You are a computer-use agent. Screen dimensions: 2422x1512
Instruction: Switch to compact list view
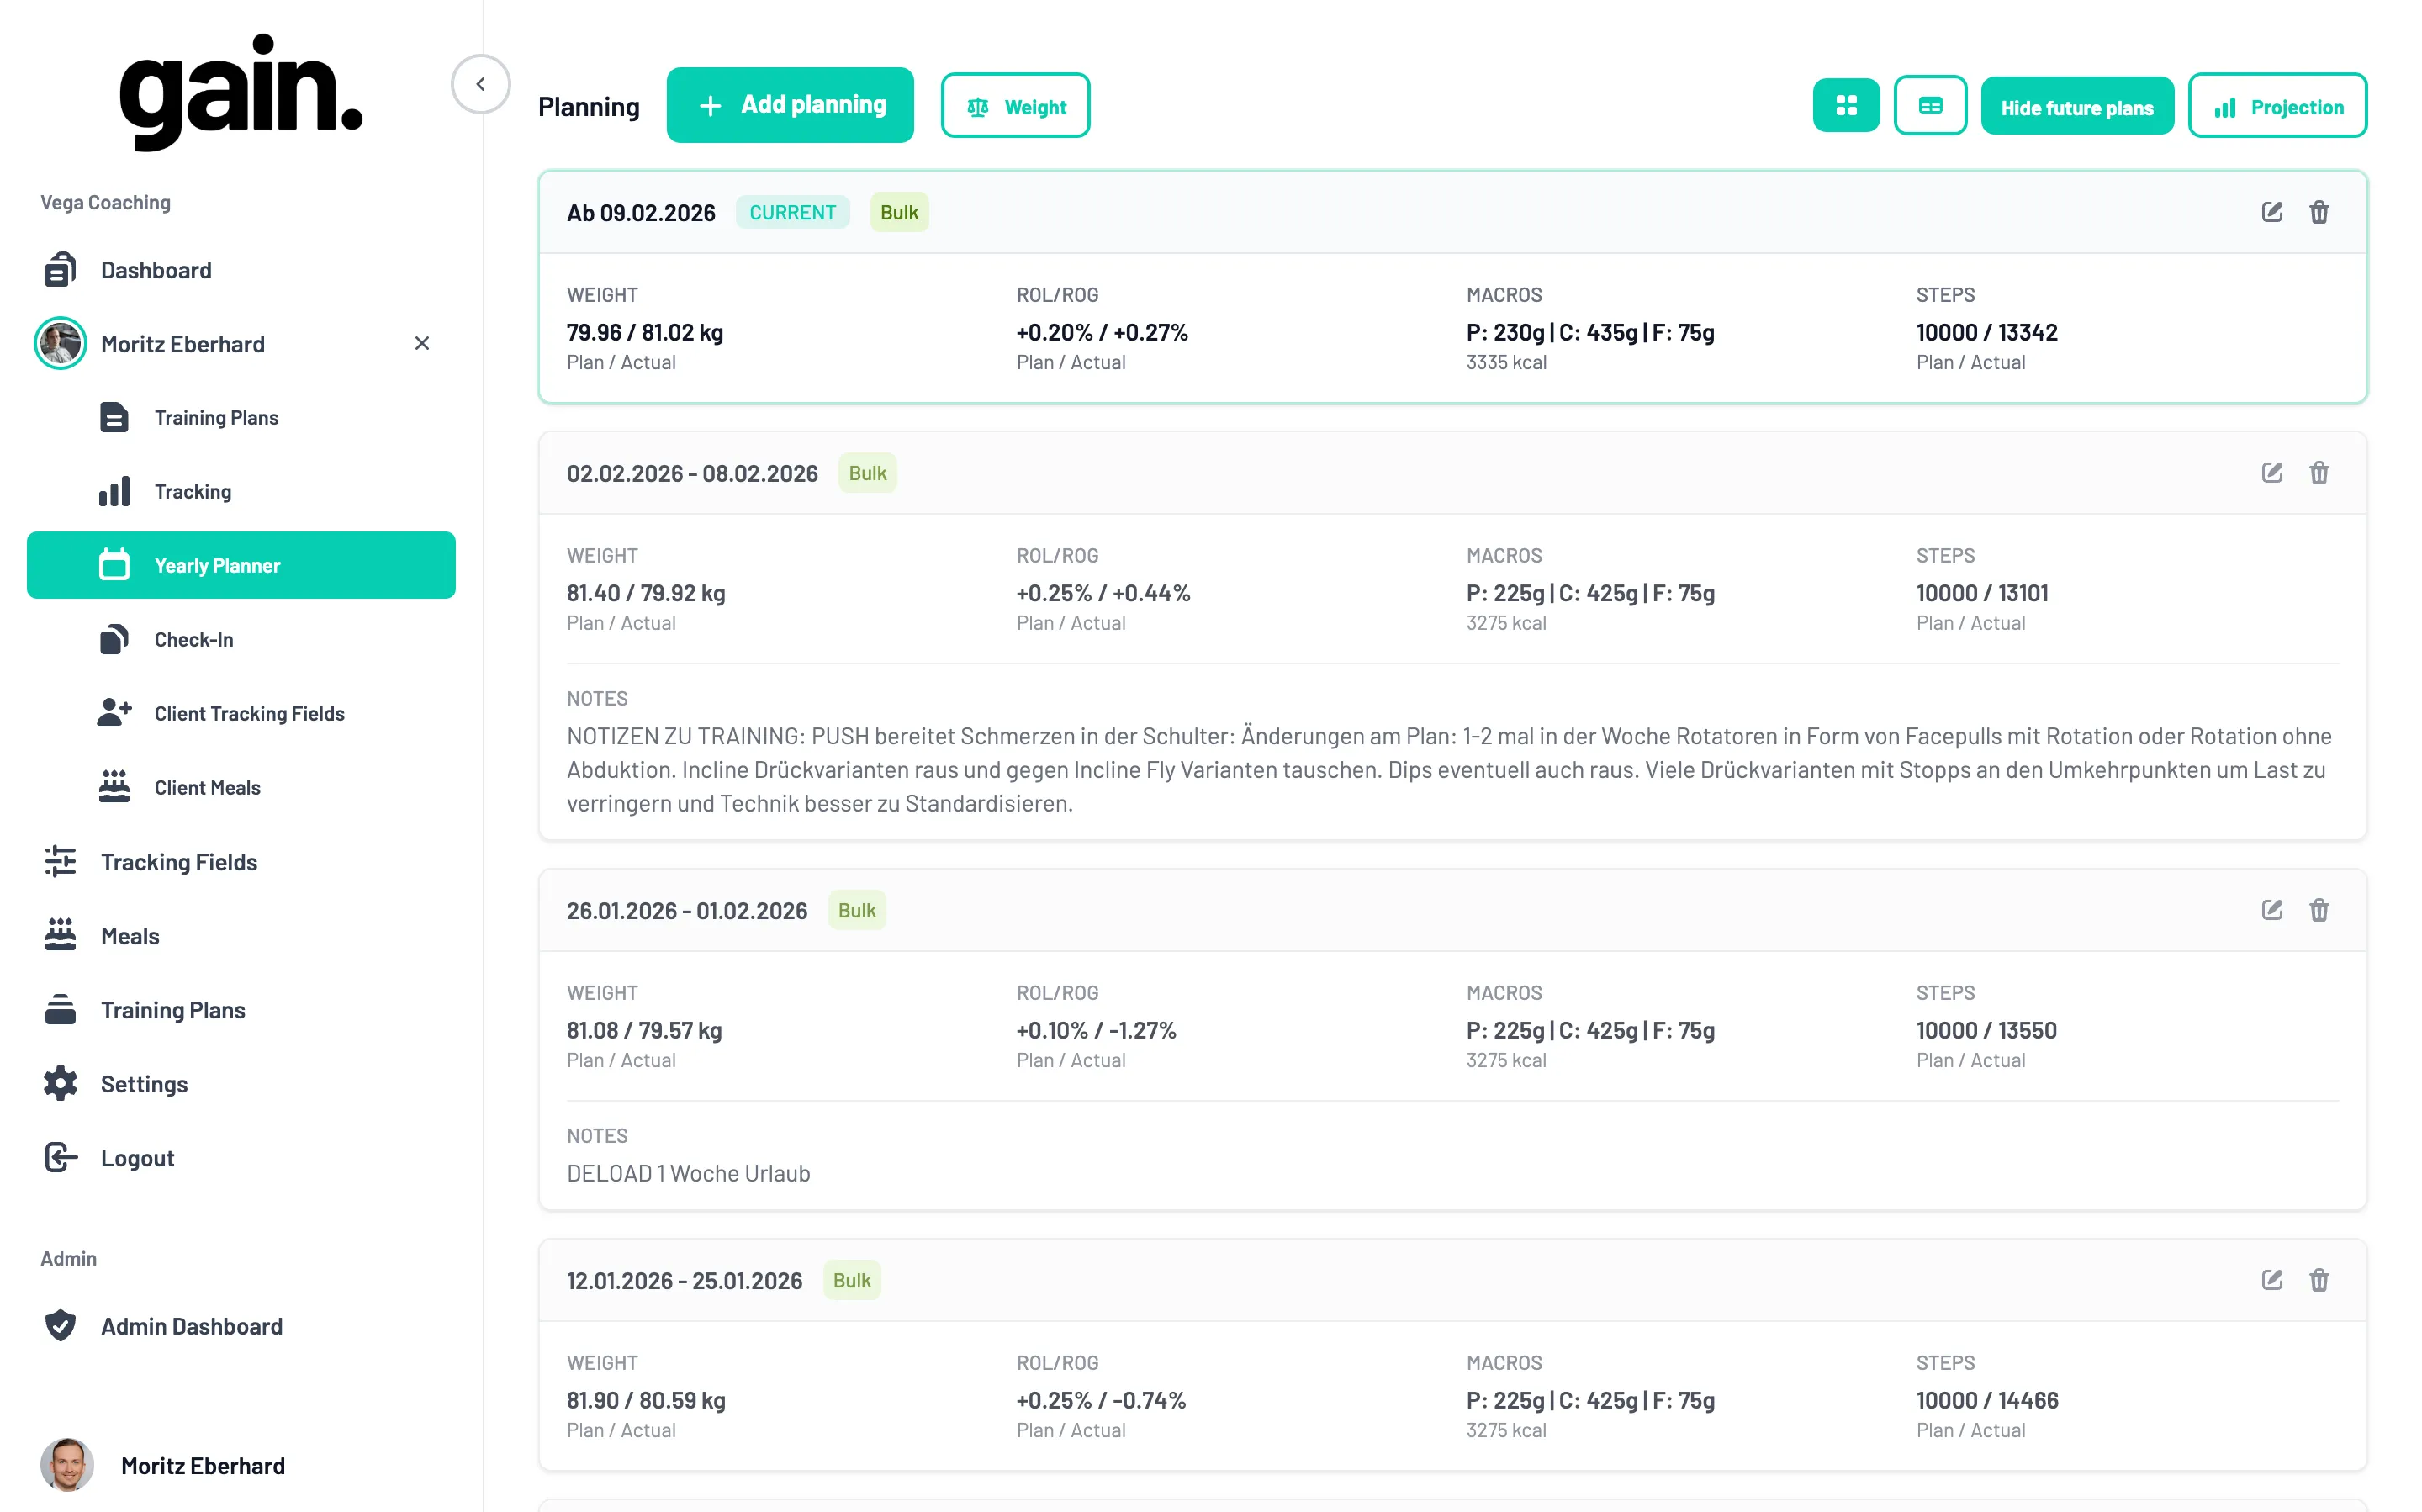[1929, 106]
